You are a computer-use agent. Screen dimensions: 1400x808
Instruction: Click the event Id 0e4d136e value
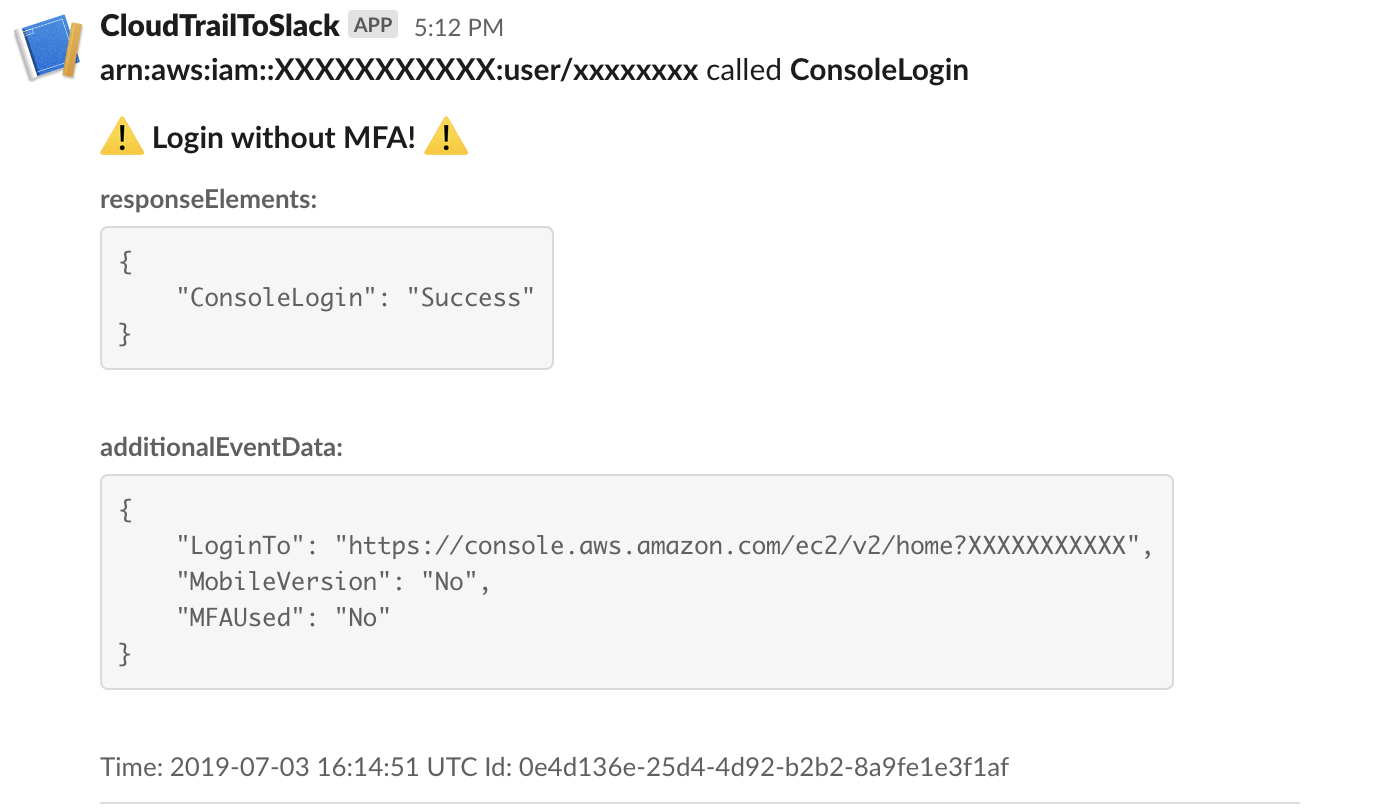pyautogui.click(x=761, y=768)
